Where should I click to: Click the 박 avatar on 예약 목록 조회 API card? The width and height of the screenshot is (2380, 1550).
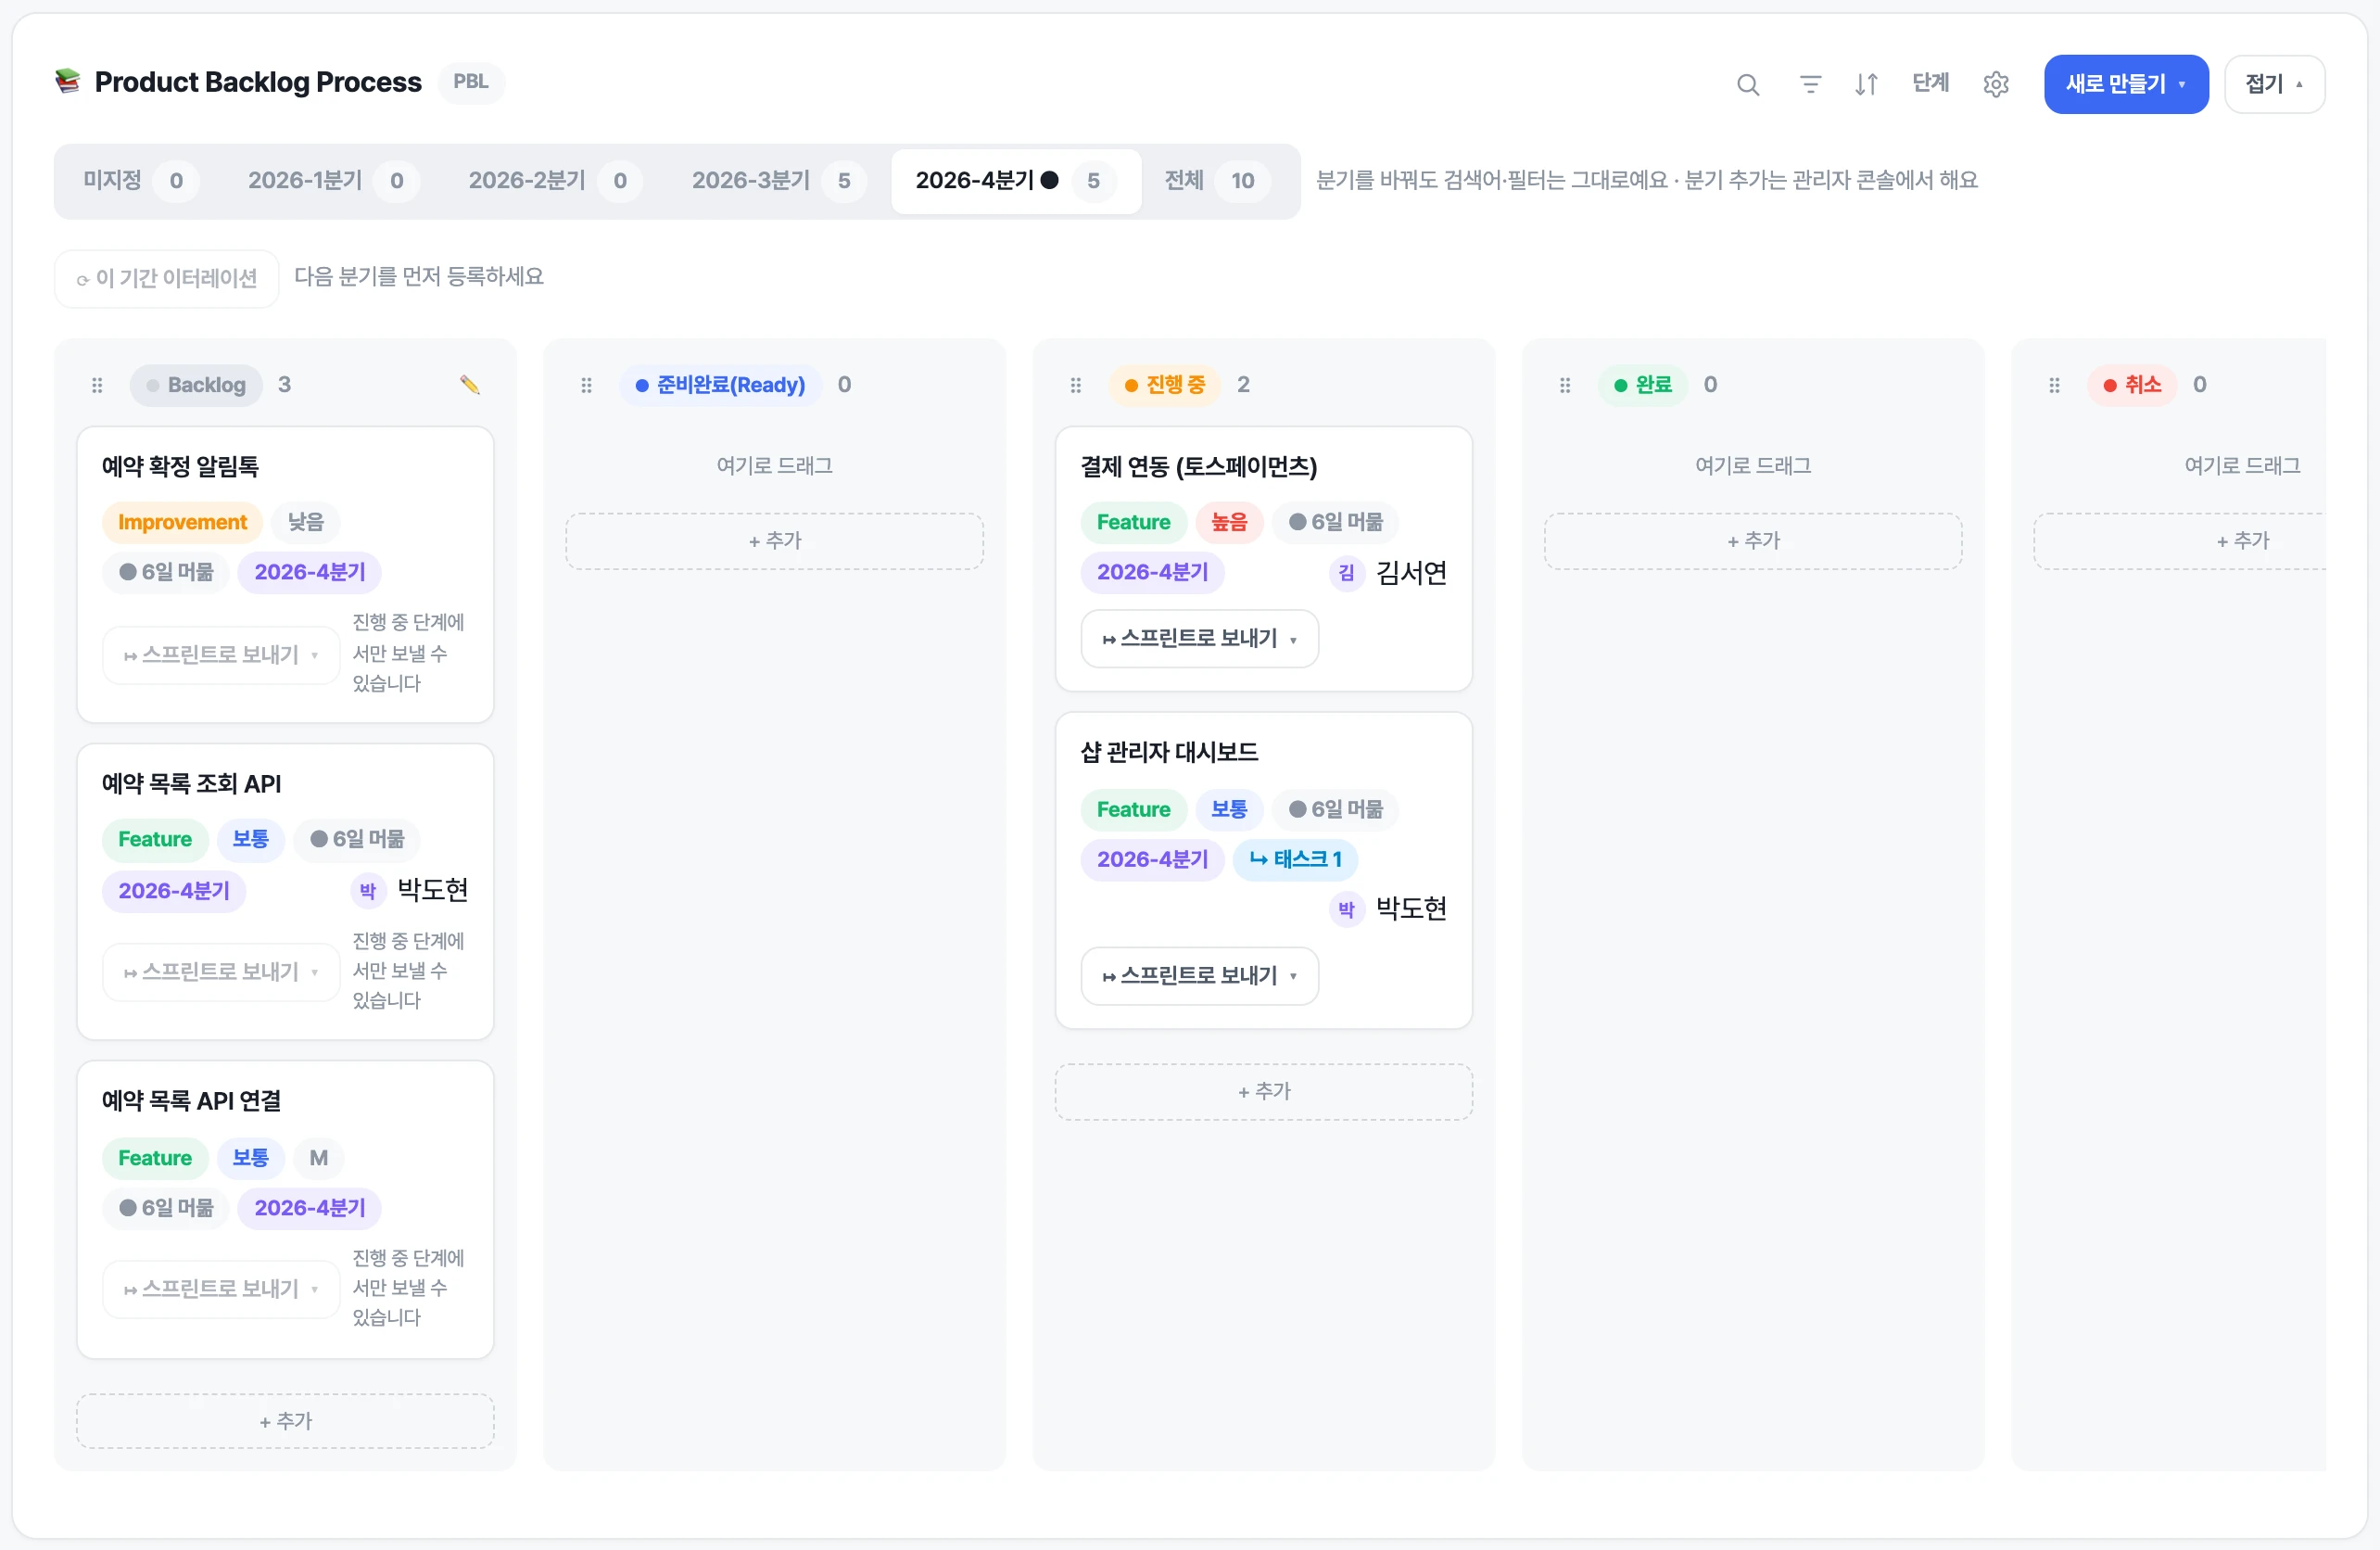click(x=368, y=891)
